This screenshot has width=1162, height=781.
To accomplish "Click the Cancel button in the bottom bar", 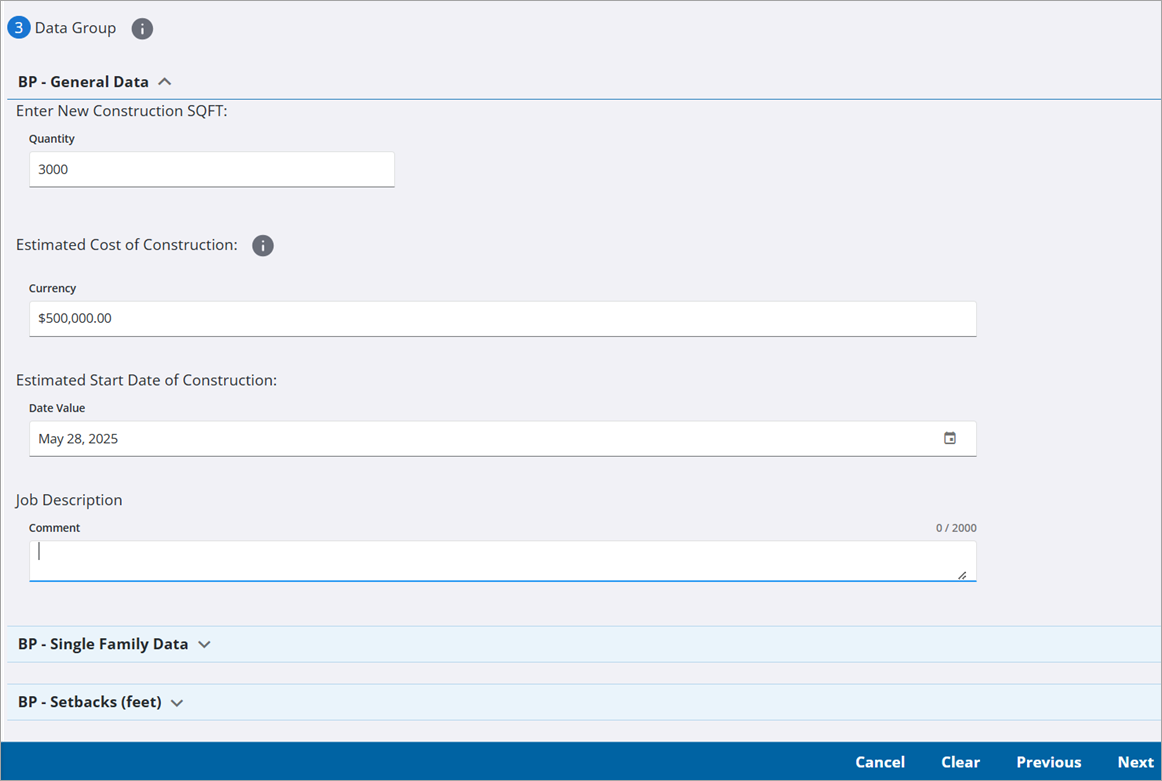I will click(880, 762).
